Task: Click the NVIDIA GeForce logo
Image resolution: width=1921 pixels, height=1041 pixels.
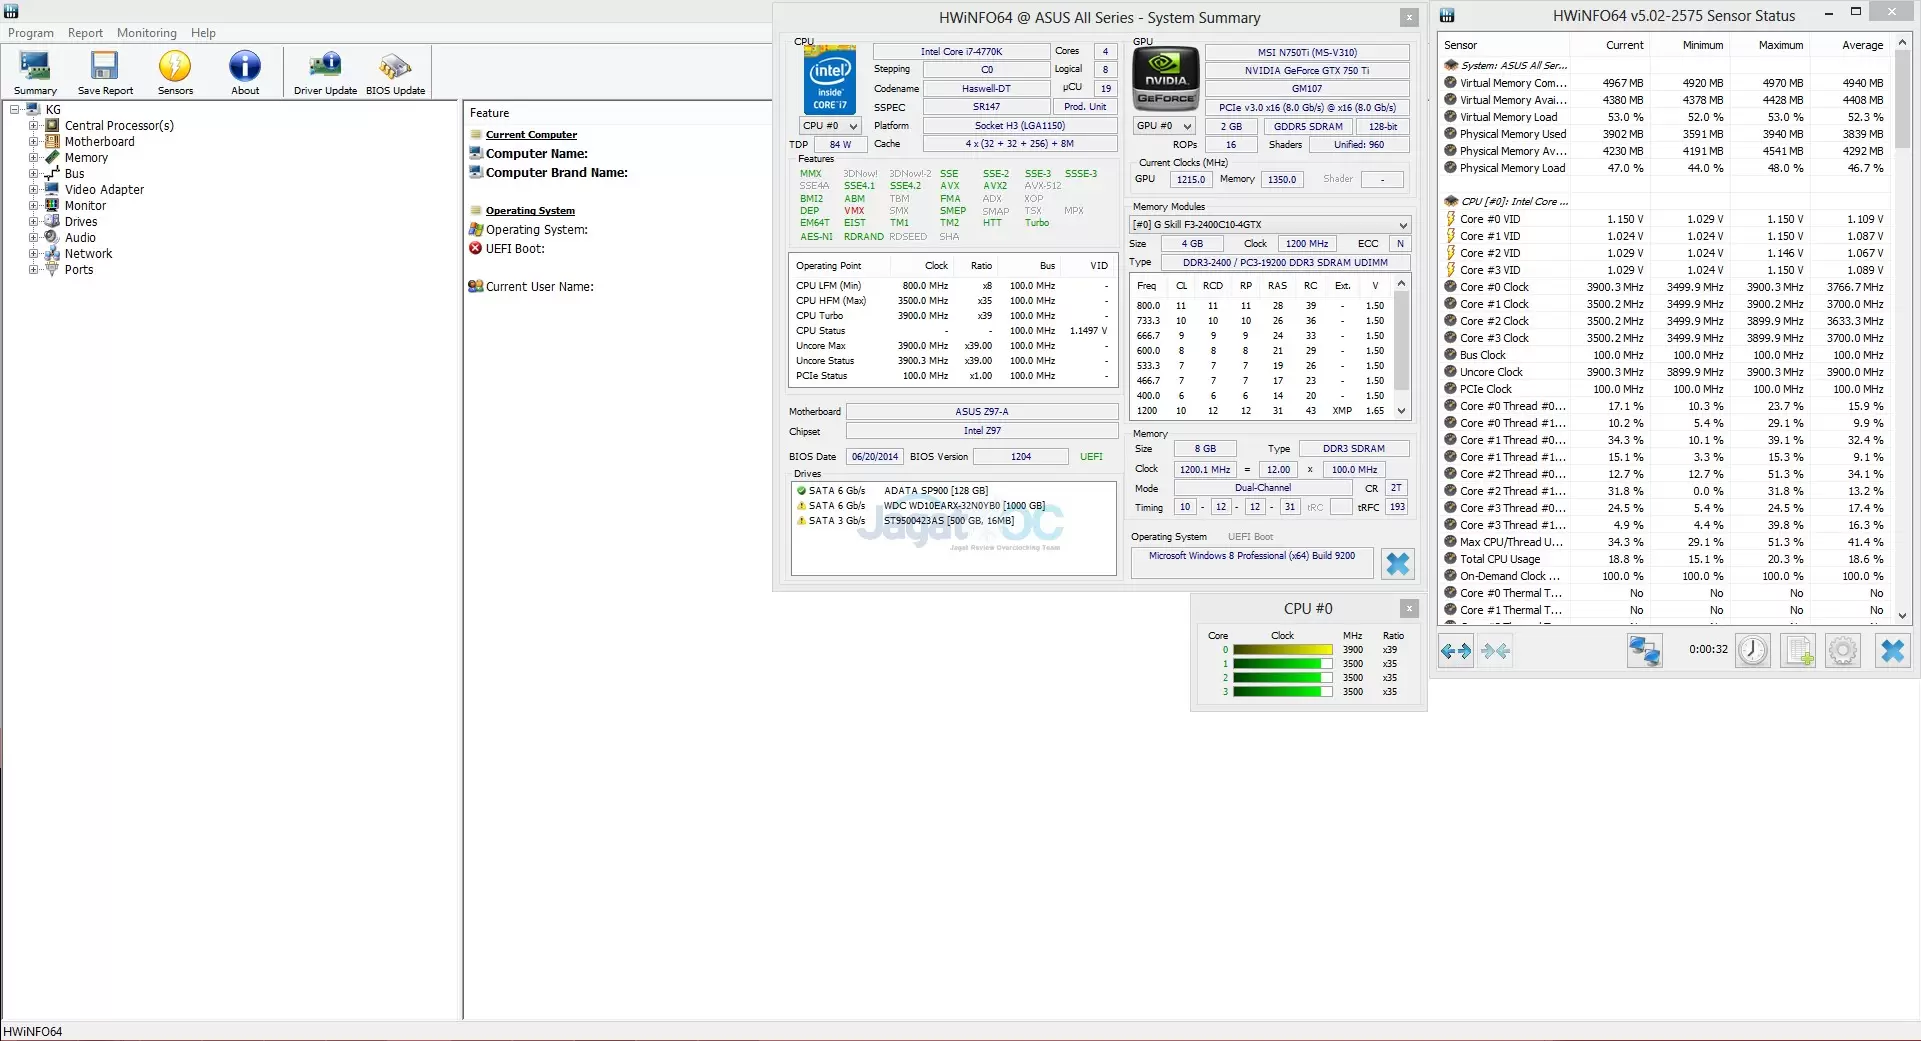Action: 1166,77
